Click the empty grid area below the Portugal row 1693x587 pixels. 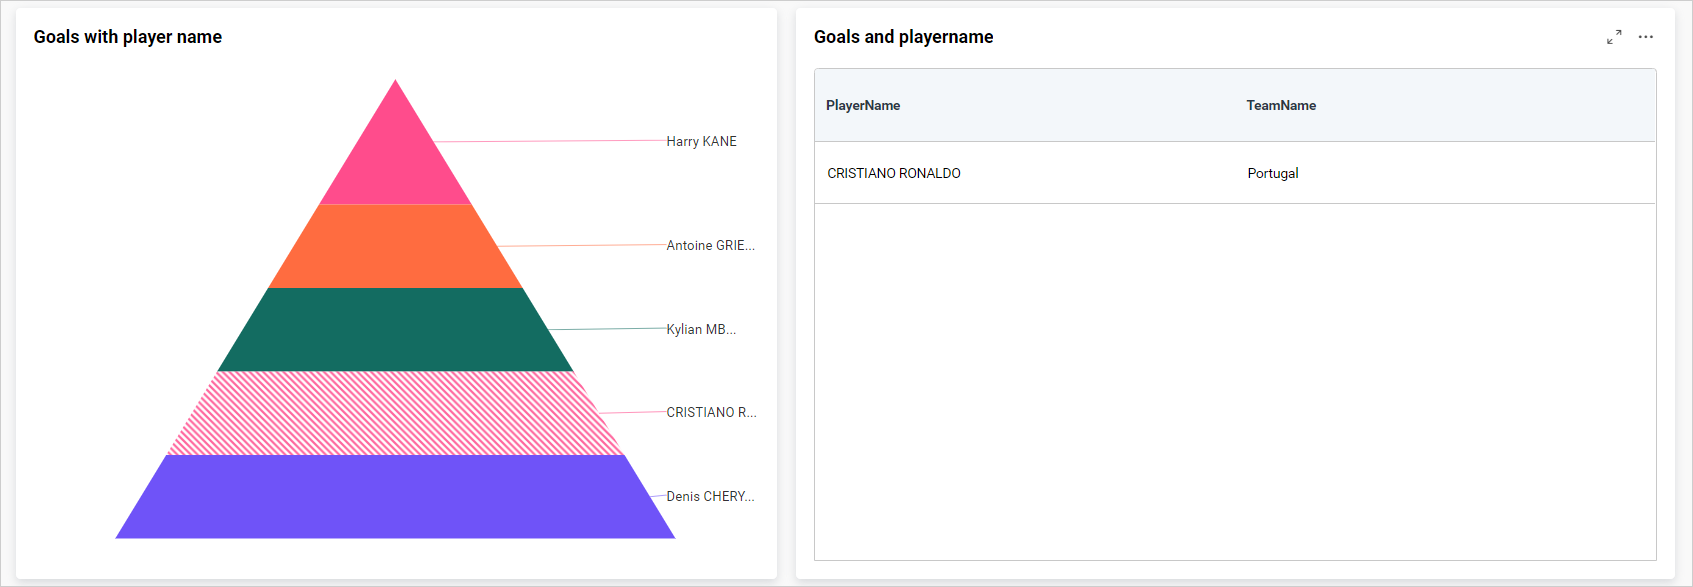pos(1235,380)
